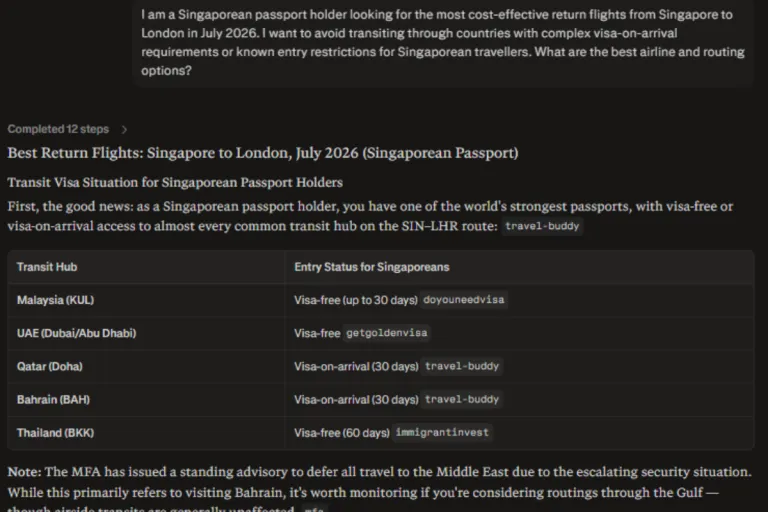
Task: Click travel-buddy citation in the Qatar row
Action: tap(462, 366)
